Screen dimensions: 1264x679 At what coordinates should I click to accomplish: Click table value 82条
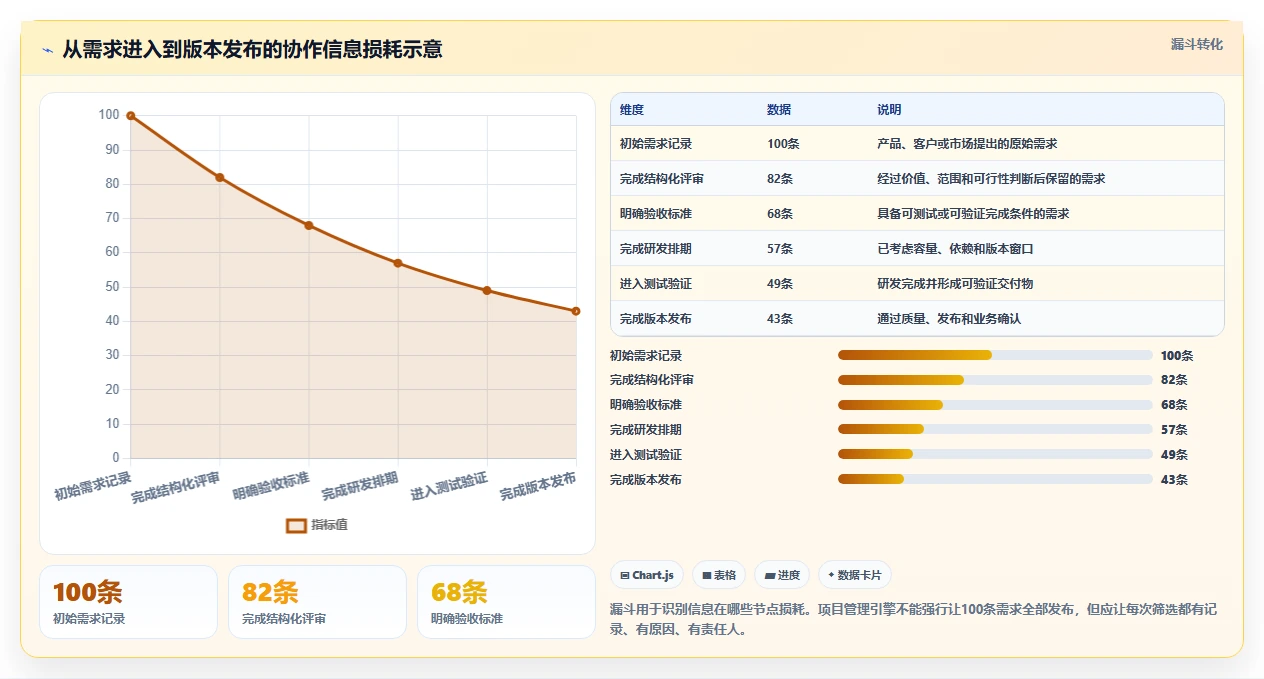tap(780, 179)
